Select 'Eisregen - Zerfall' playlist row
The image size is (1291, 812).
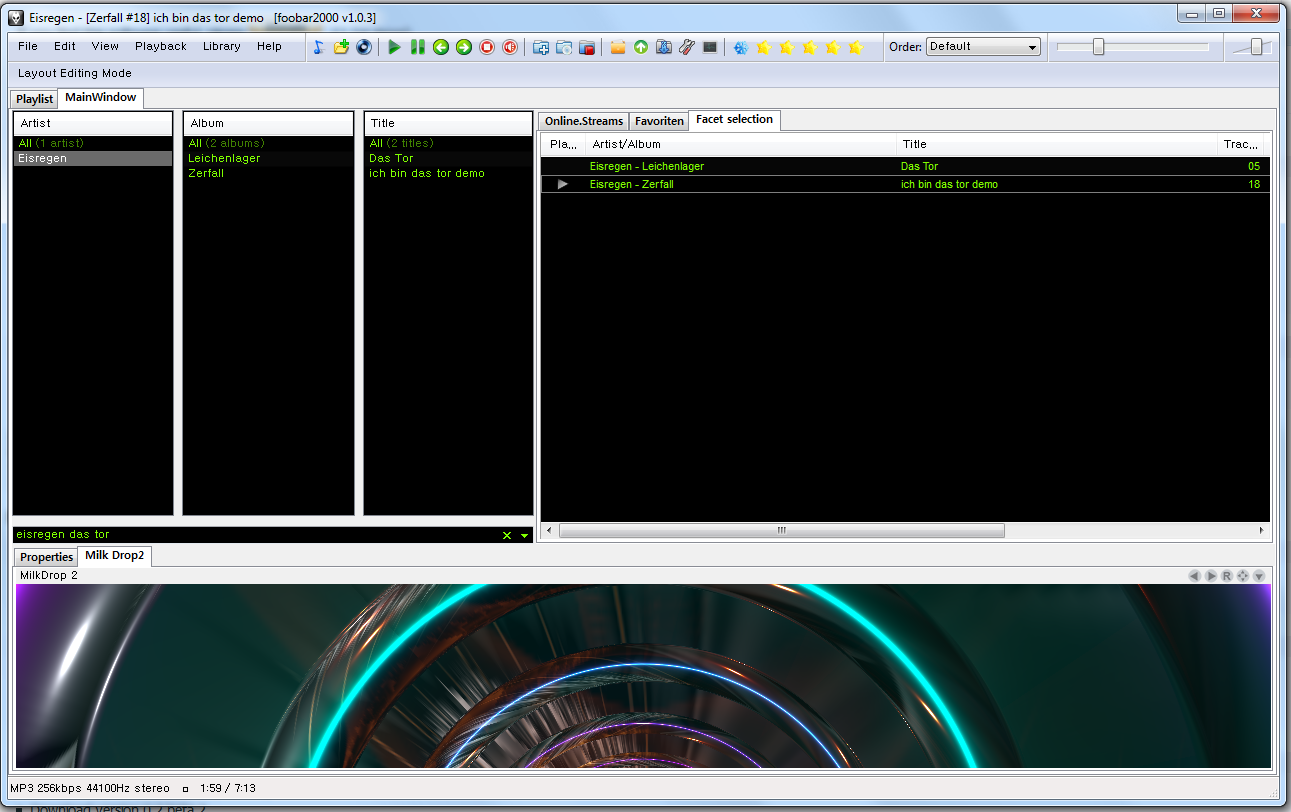[906, 184]
